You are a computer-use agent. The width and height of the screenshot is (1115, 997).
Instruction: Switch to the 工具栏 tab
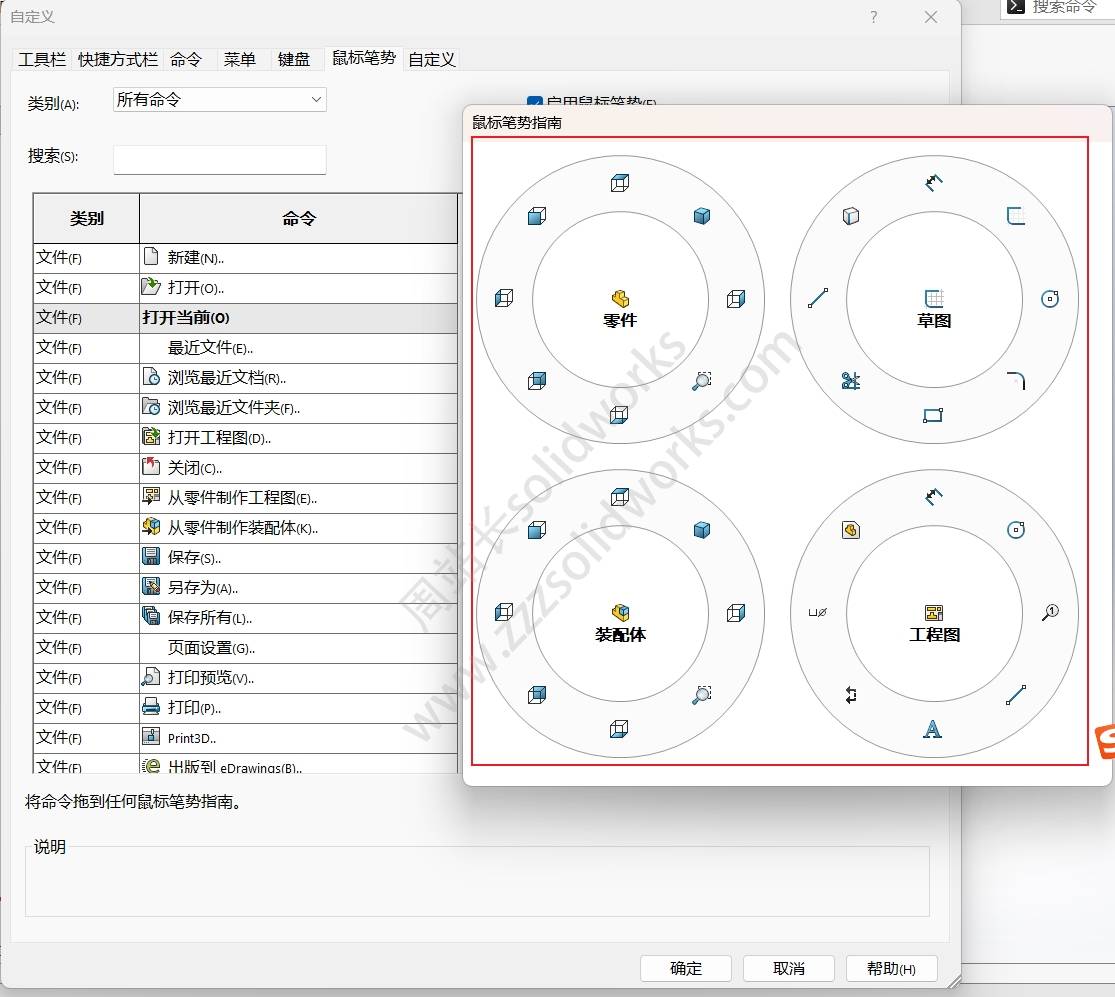[42, 60]
